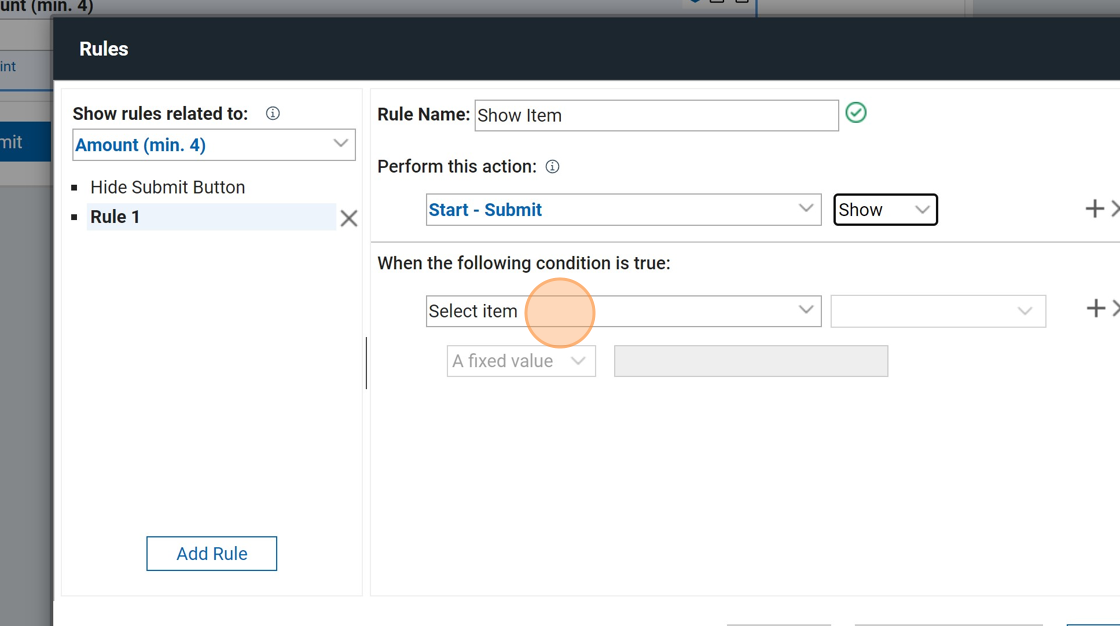Expand the Start - Submit item dropdown
This screenshot has height=626, width=1120.
623,210
